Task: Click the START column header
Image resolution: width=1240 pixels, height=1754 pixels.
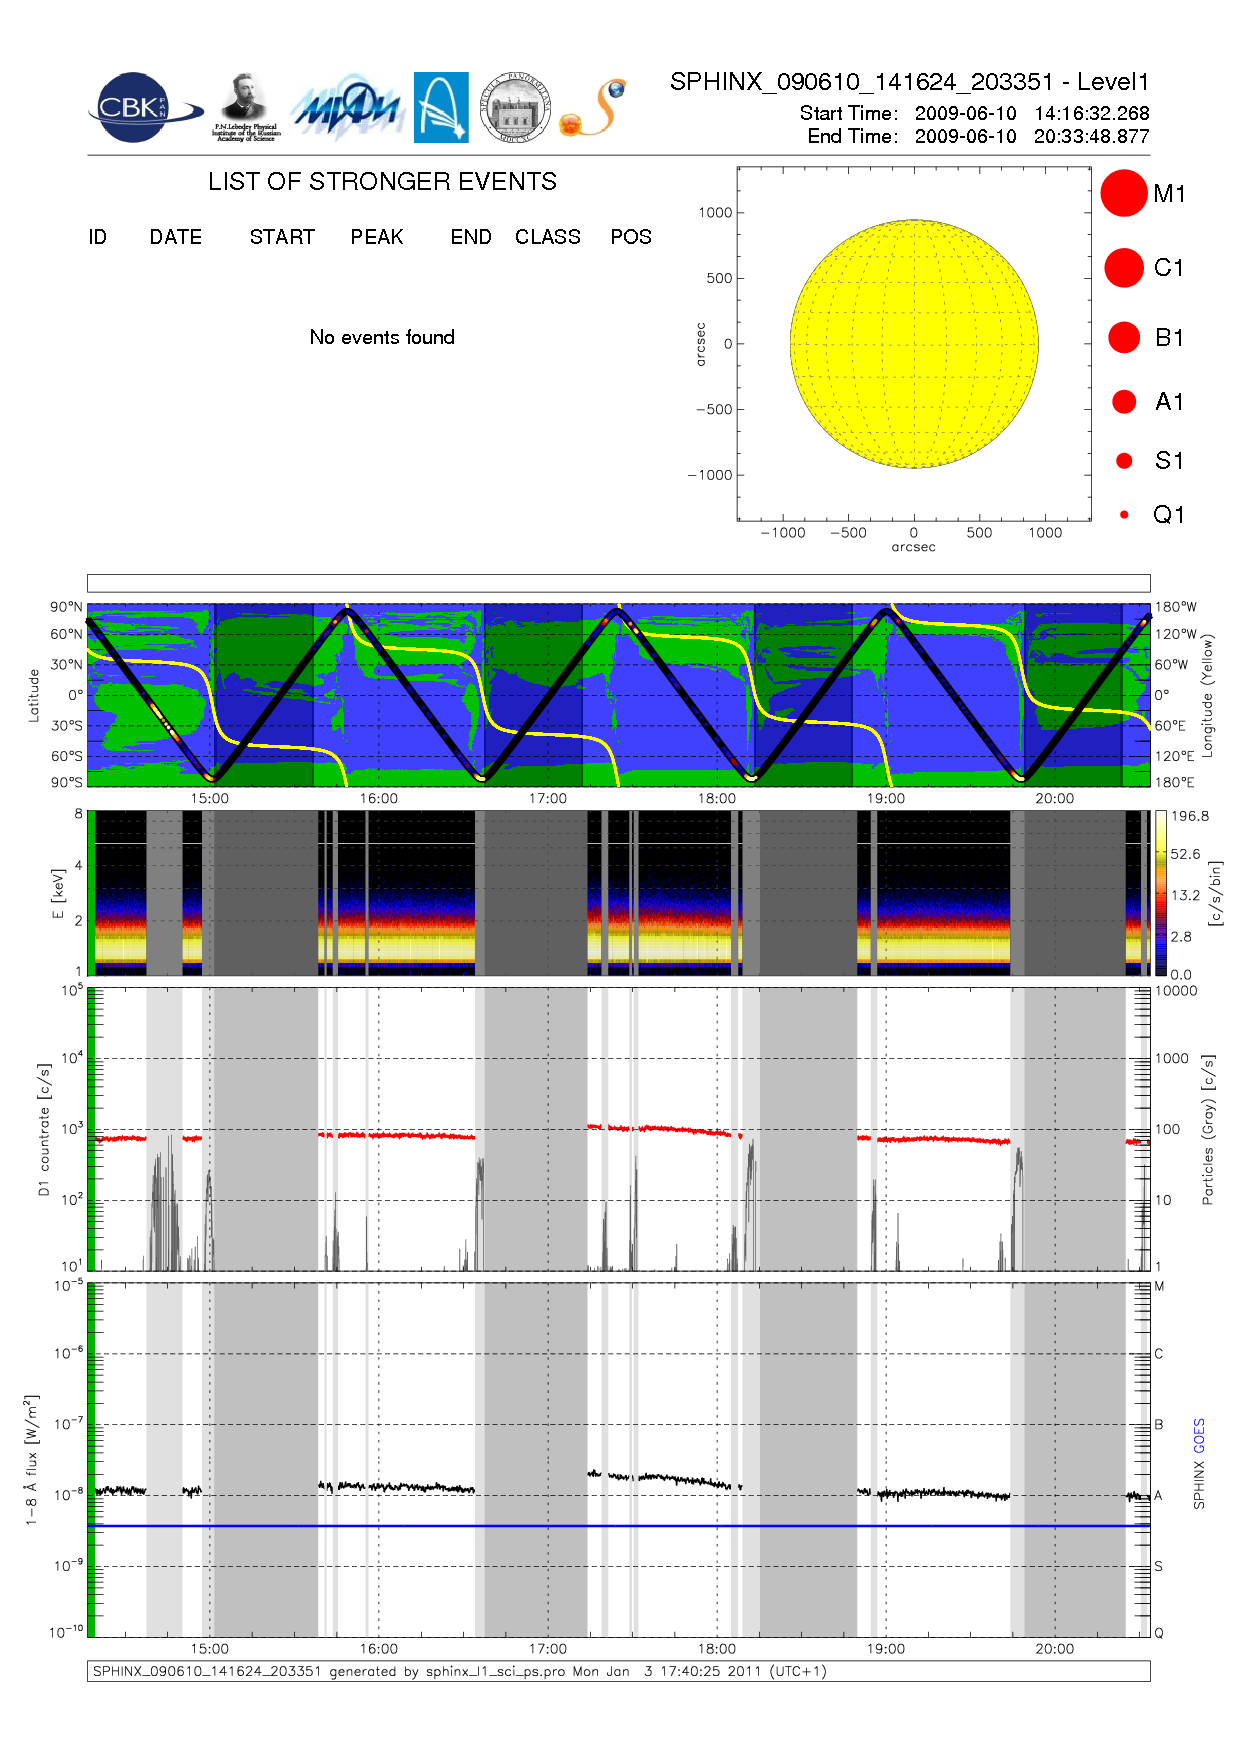Action: (282, 237)
